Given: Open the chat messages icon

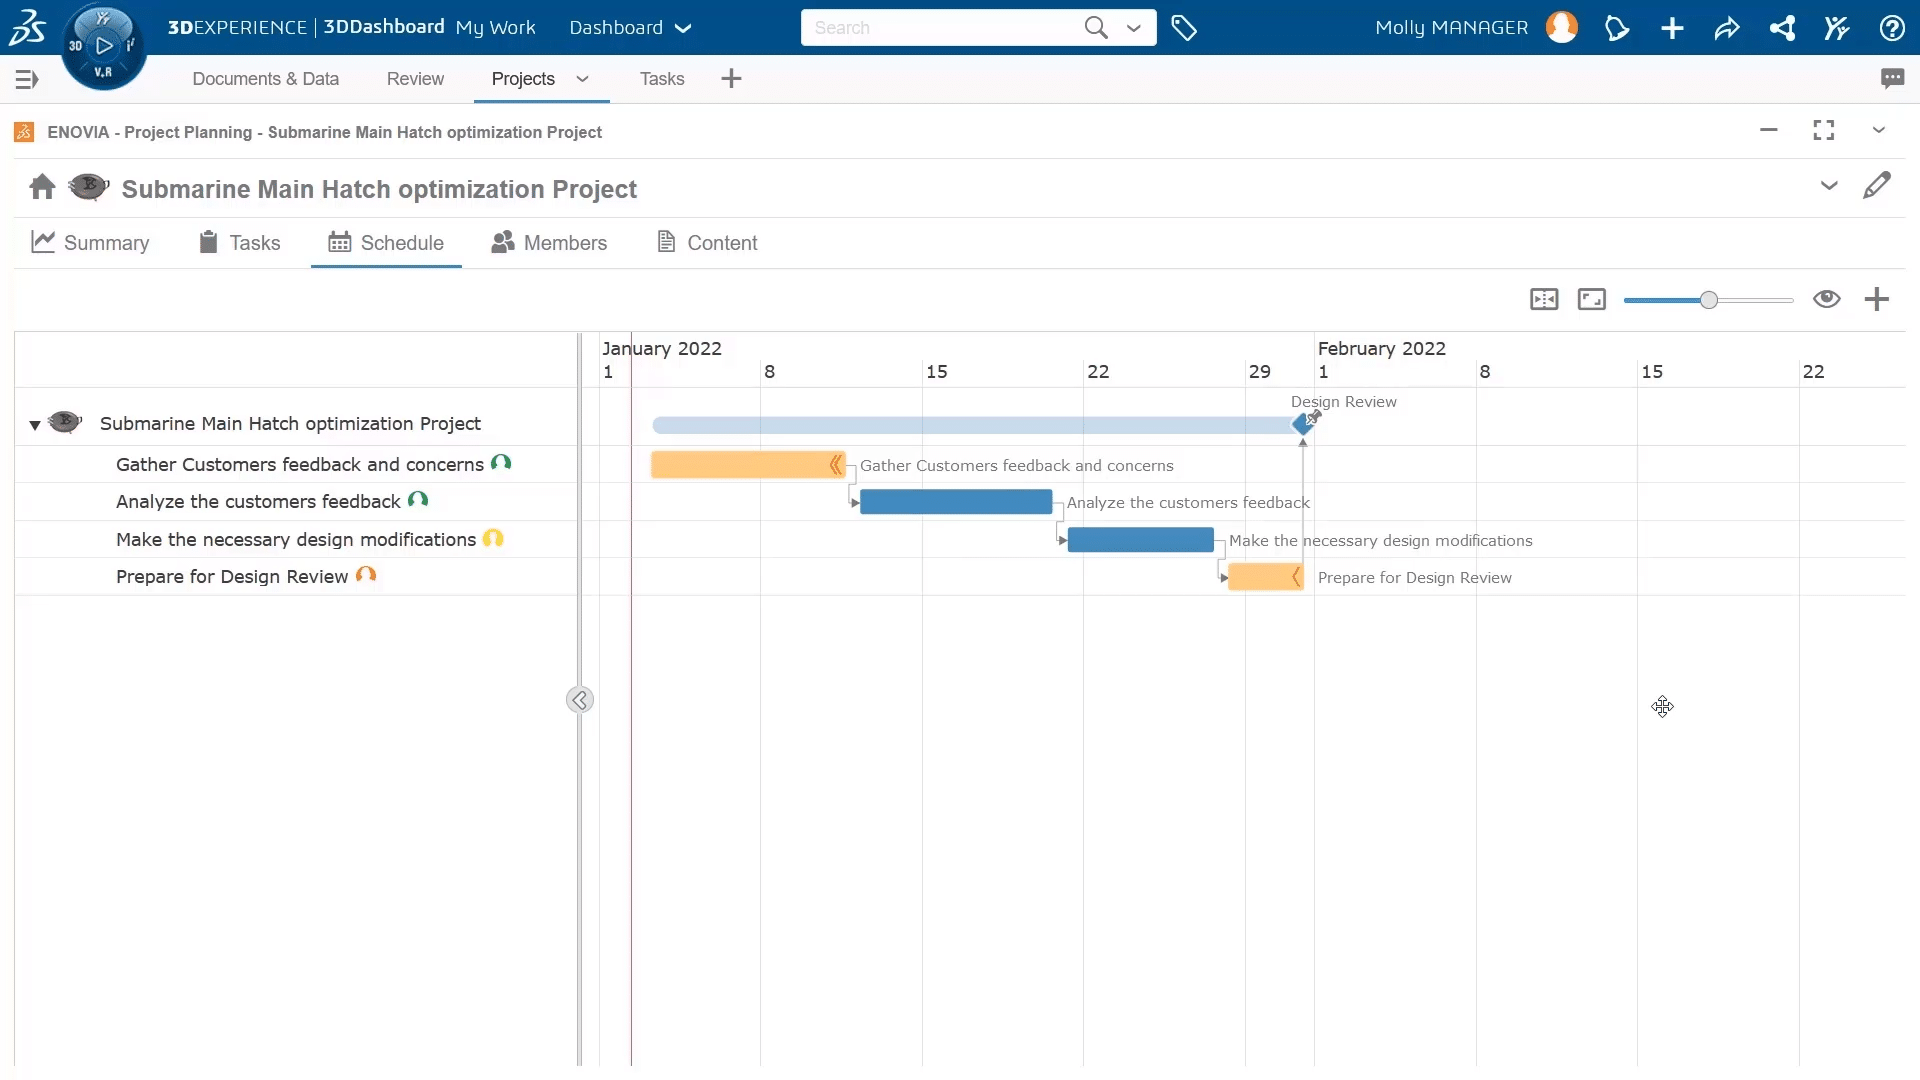Looking at the screenshot, I should coord(1892,78).
